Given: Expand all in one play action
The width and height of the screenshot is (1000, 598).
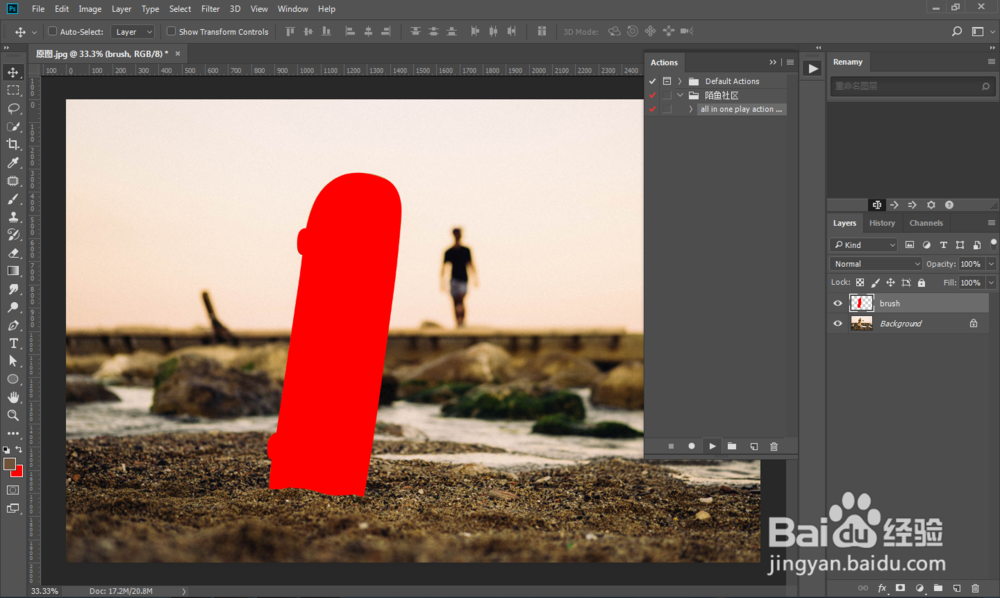Looking at the screenshot, I should pyautogui.click(x=691, y=109).
